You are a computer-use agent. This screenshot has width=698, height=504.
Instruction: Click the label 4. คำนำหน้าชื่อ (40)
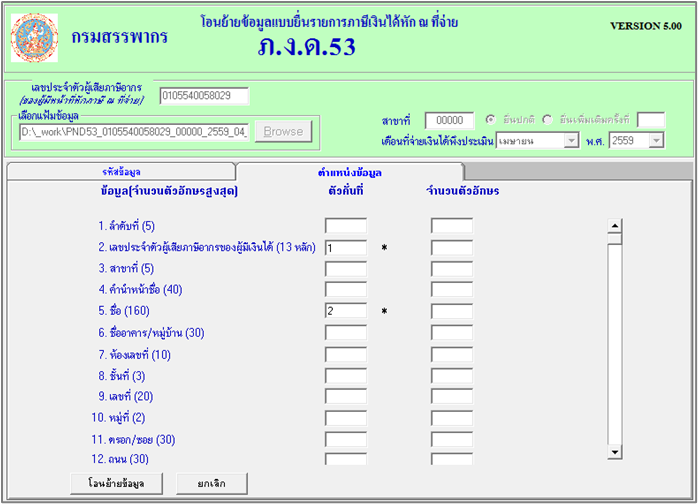[x=140, y=290]
